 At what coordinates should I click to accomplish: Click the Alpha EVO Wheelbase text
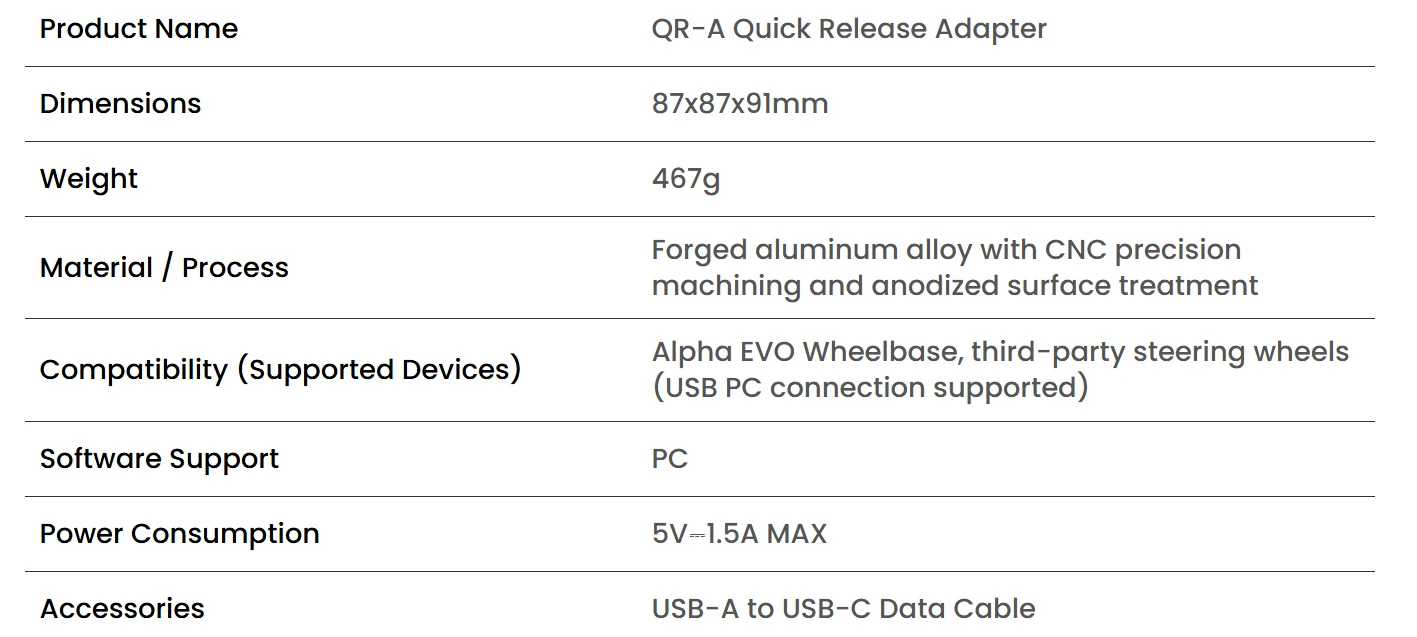coord(806,352)
